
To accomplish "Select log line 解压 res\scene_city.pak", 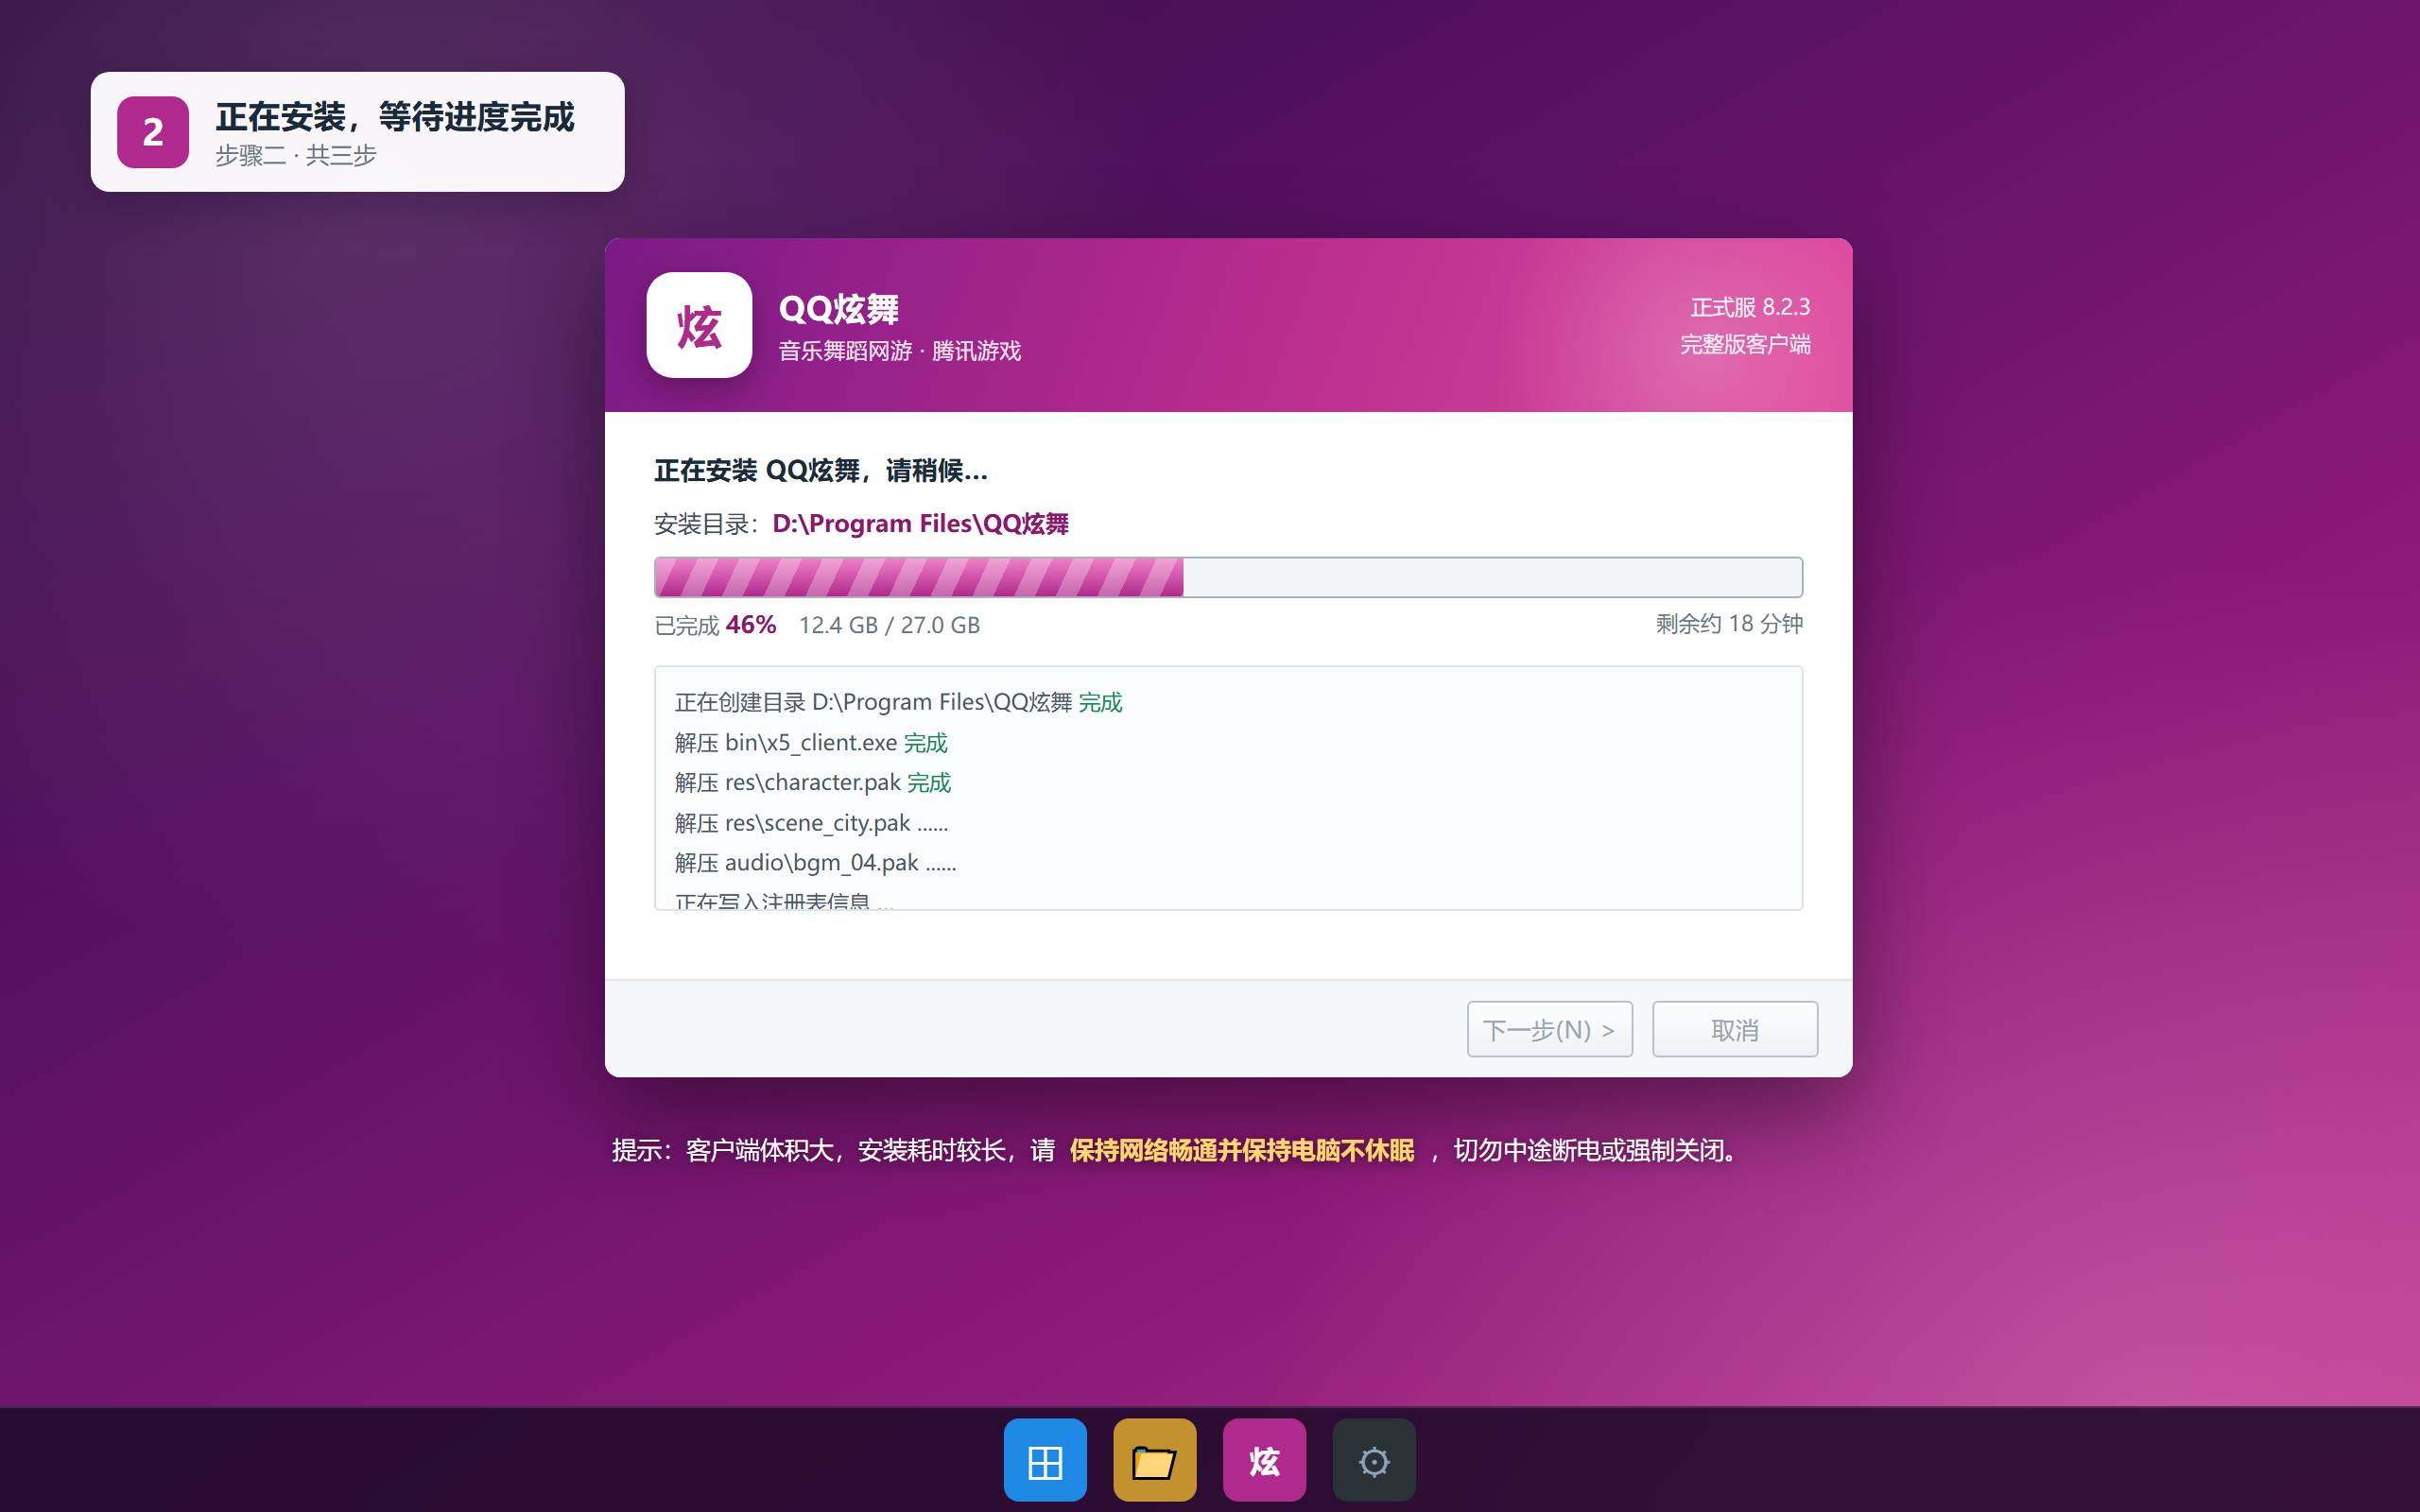I will 811,822.
